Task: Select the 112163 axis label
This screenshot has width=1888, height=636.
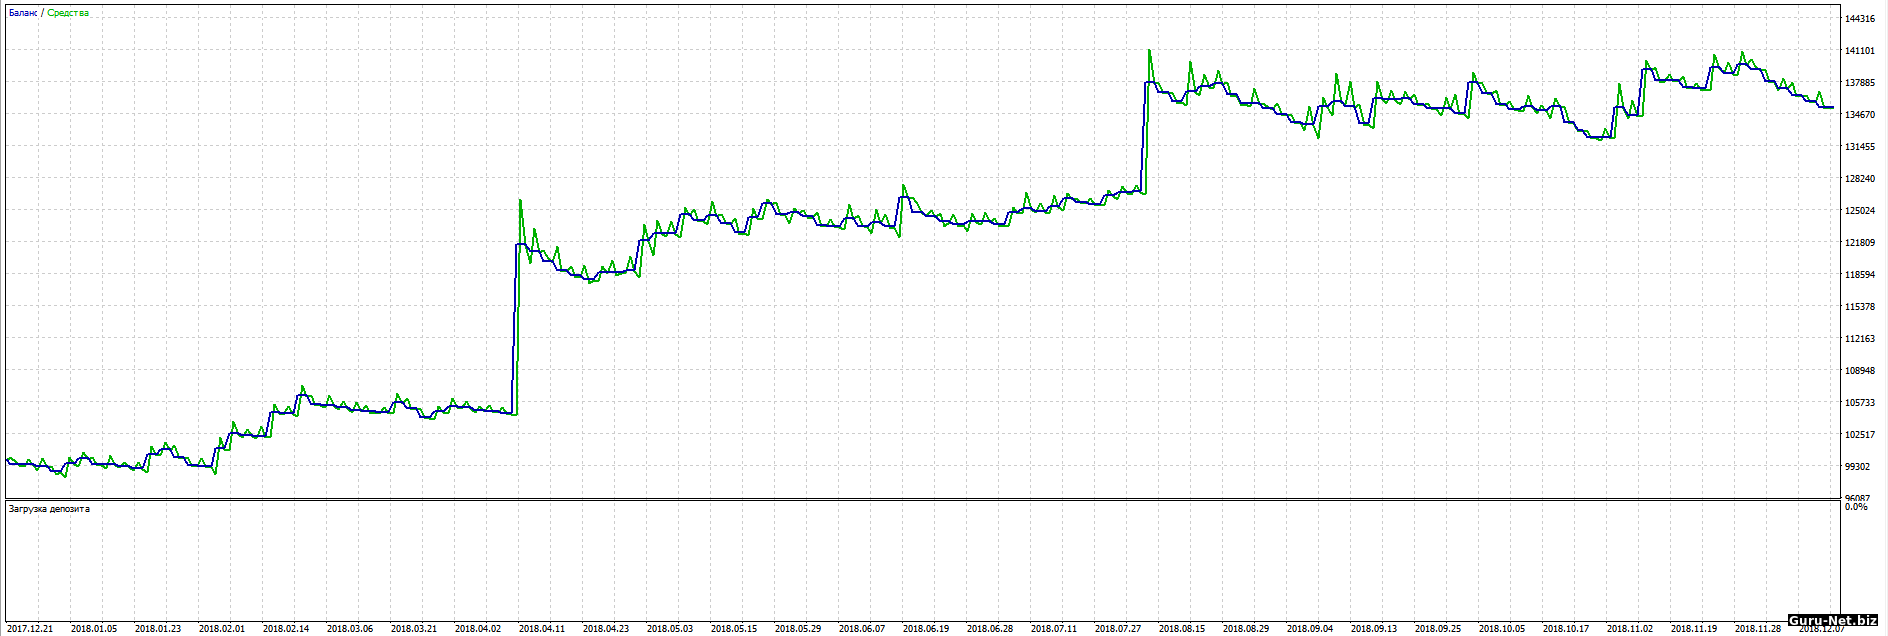Action: [x=1860, y=339]
